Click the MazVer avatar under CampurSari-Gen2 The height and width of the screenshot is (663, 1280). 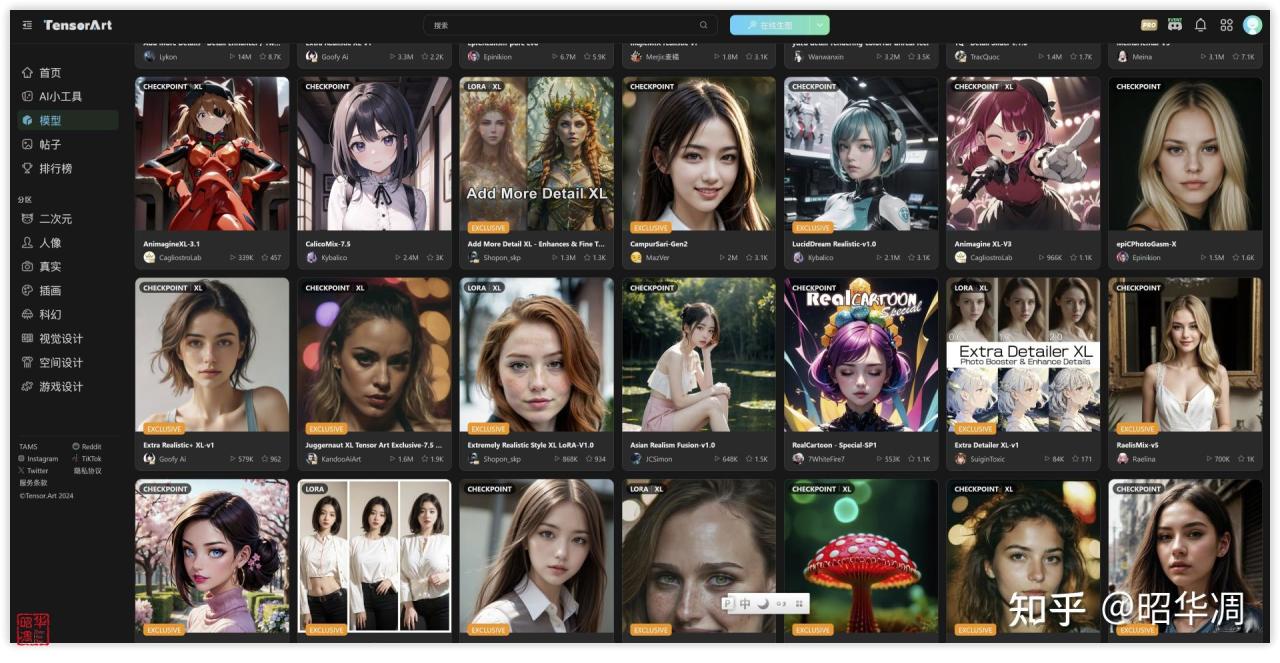coord(636,258)
